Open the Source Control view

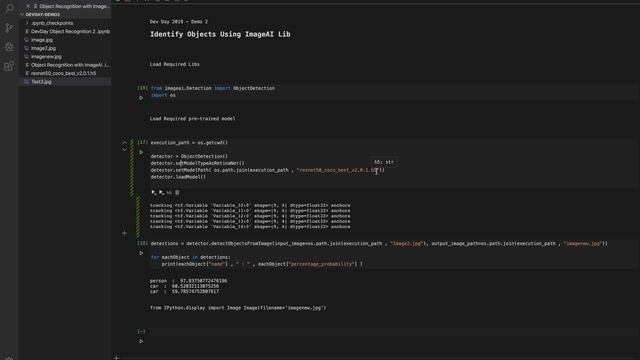[x=9, y=28]
